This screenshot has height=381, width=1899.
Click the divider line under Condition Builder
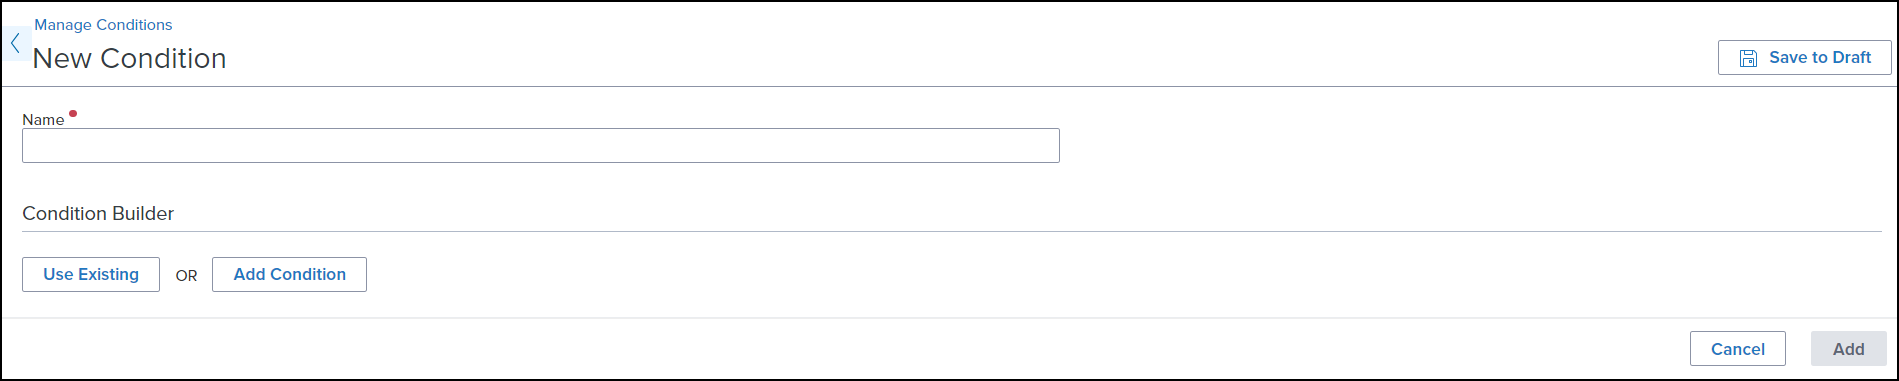click(952, 232)
